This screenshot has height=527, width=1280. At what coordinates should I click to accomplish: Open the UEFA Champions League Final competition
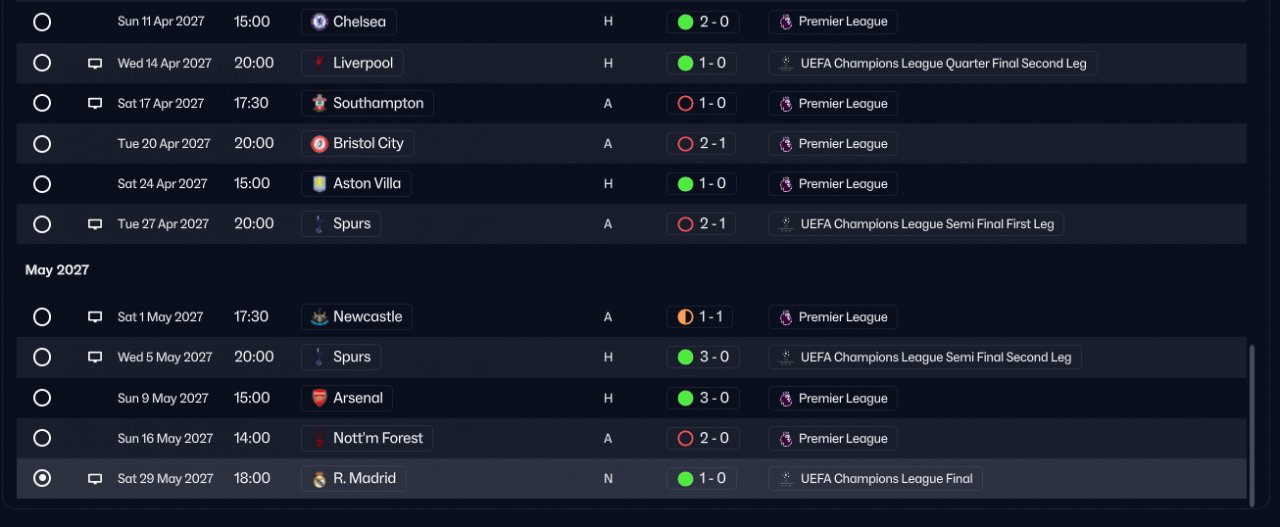click(875, 479)
